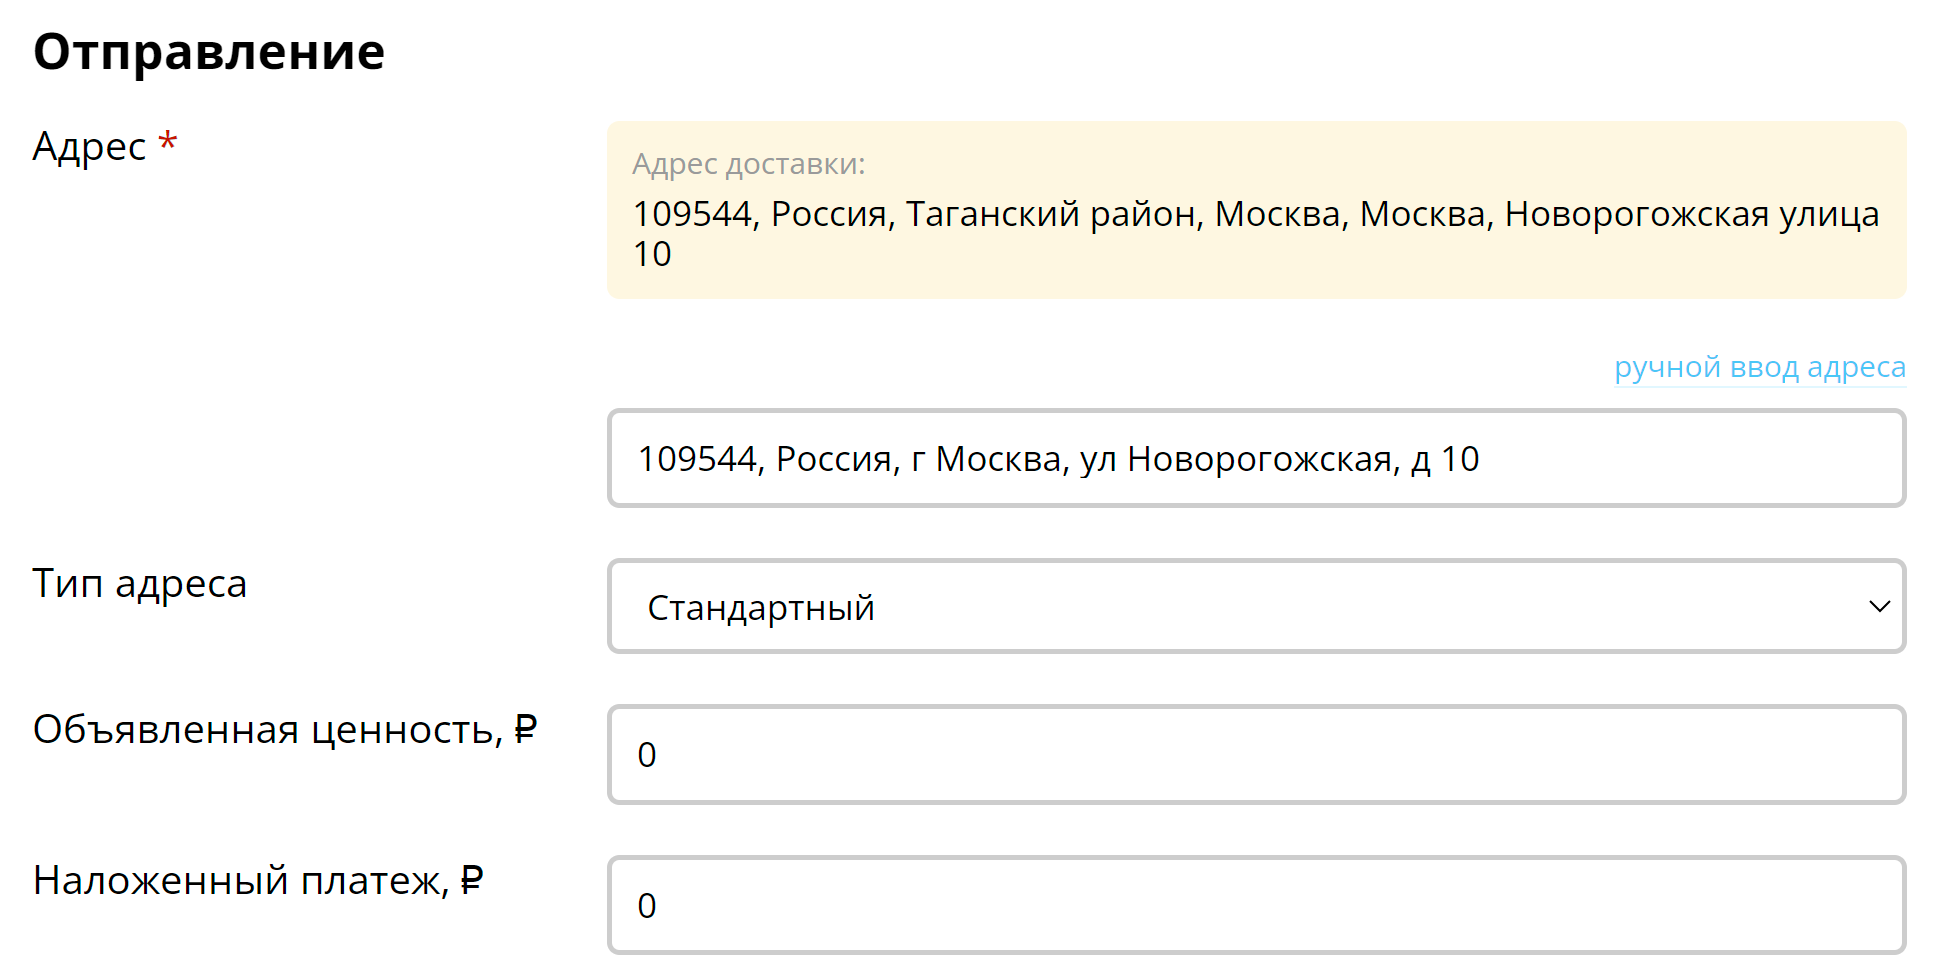
Task: Click the 'ручной ввод адреса' link
Action: (1760, 367)
